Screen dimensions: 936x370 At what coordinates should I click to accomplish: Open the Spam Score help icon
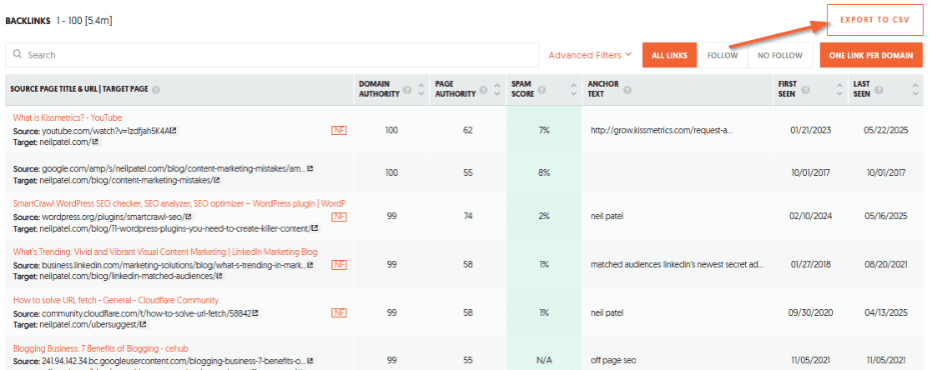point(541,91)
